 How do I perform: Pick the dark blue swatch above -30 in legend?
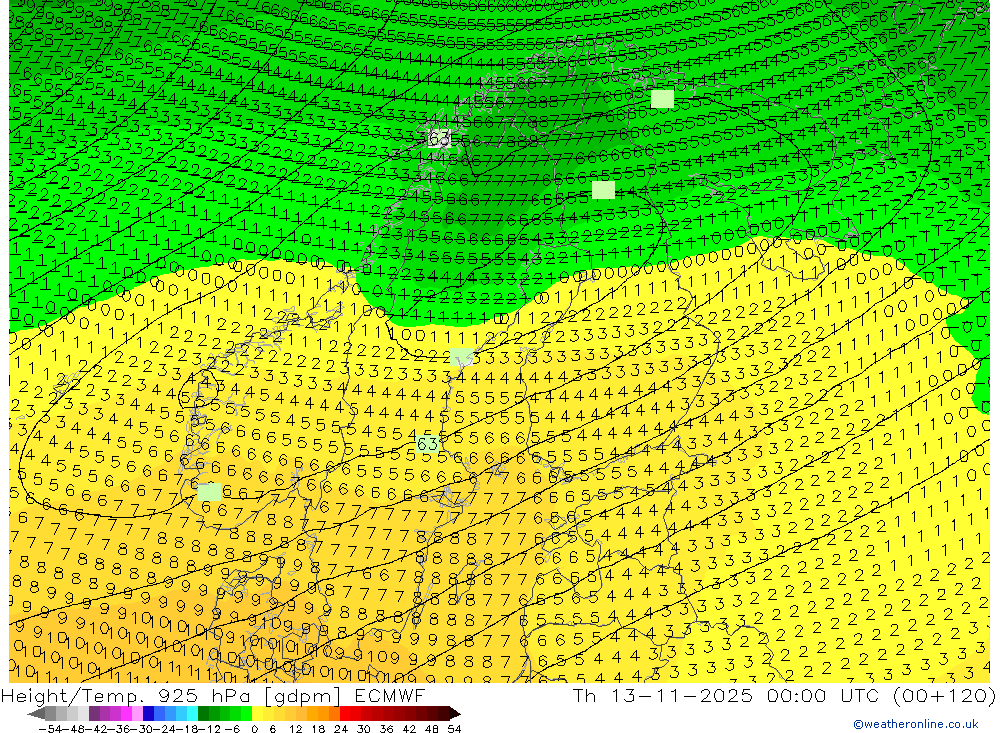point(148,713)
